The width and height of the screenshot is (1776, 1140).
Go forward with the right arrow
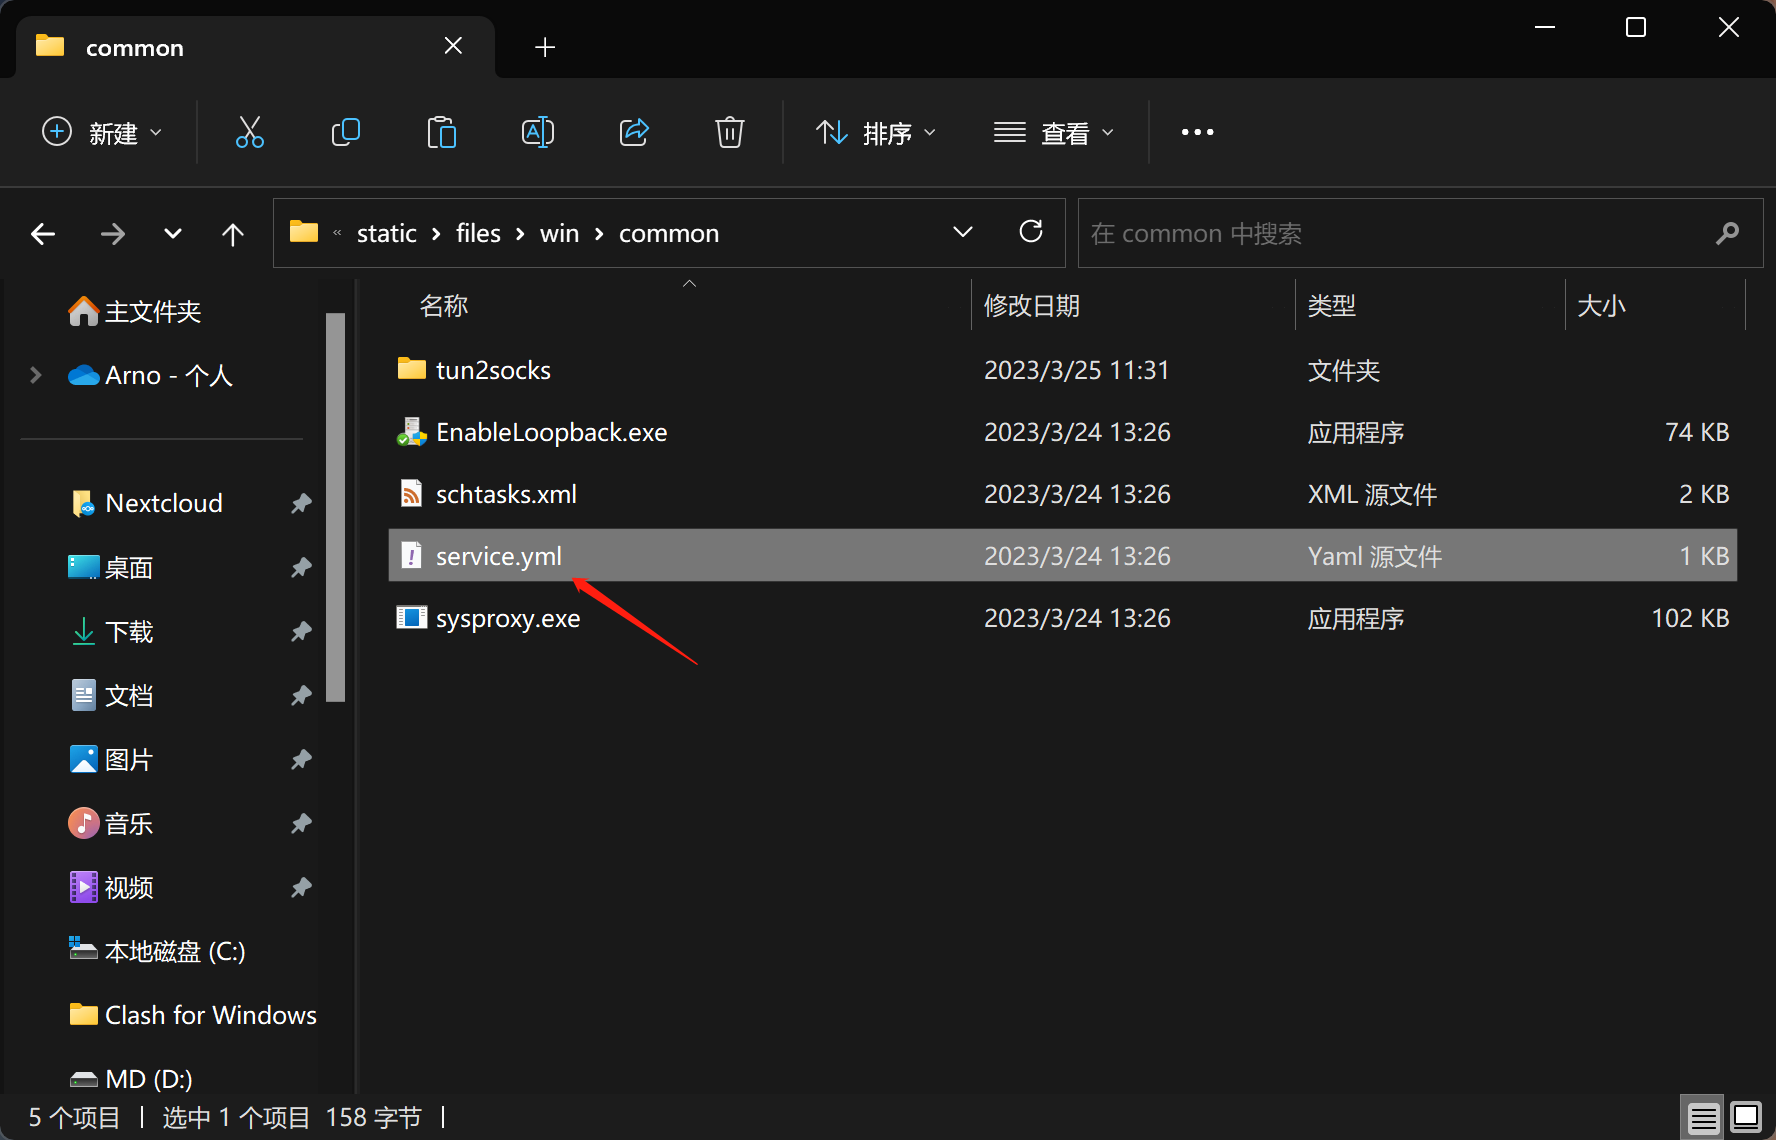[113, 234]
